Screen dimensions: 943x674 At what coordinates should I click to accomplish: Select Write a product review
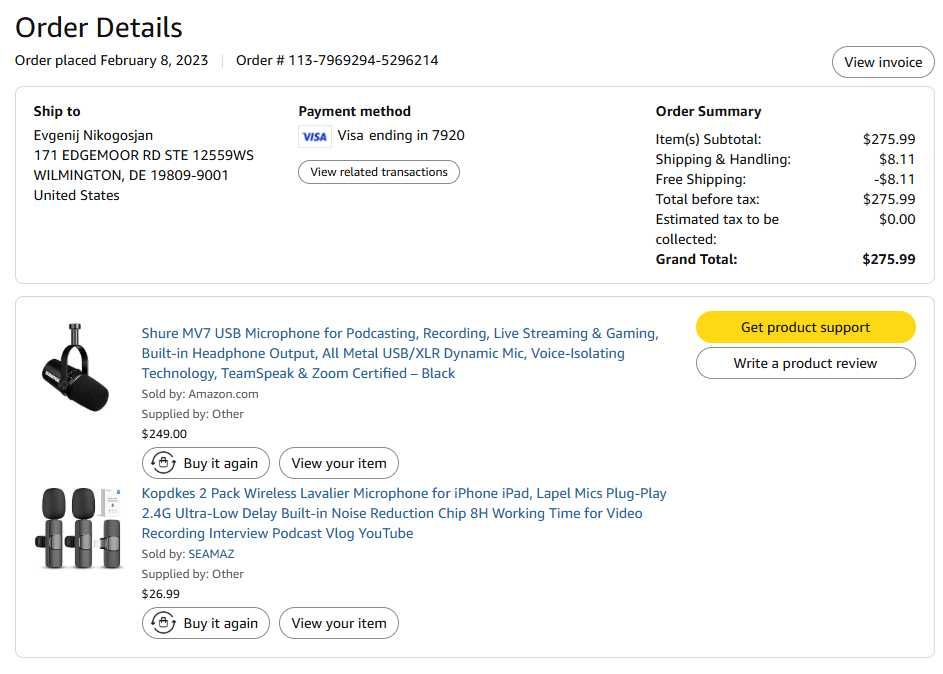coord(805,363)
